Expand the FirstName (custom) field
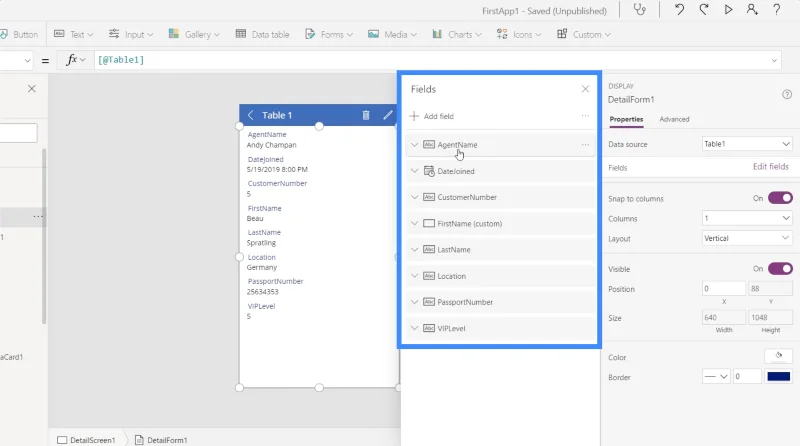This screenshot has width=800, height=446. coord(414,224)
